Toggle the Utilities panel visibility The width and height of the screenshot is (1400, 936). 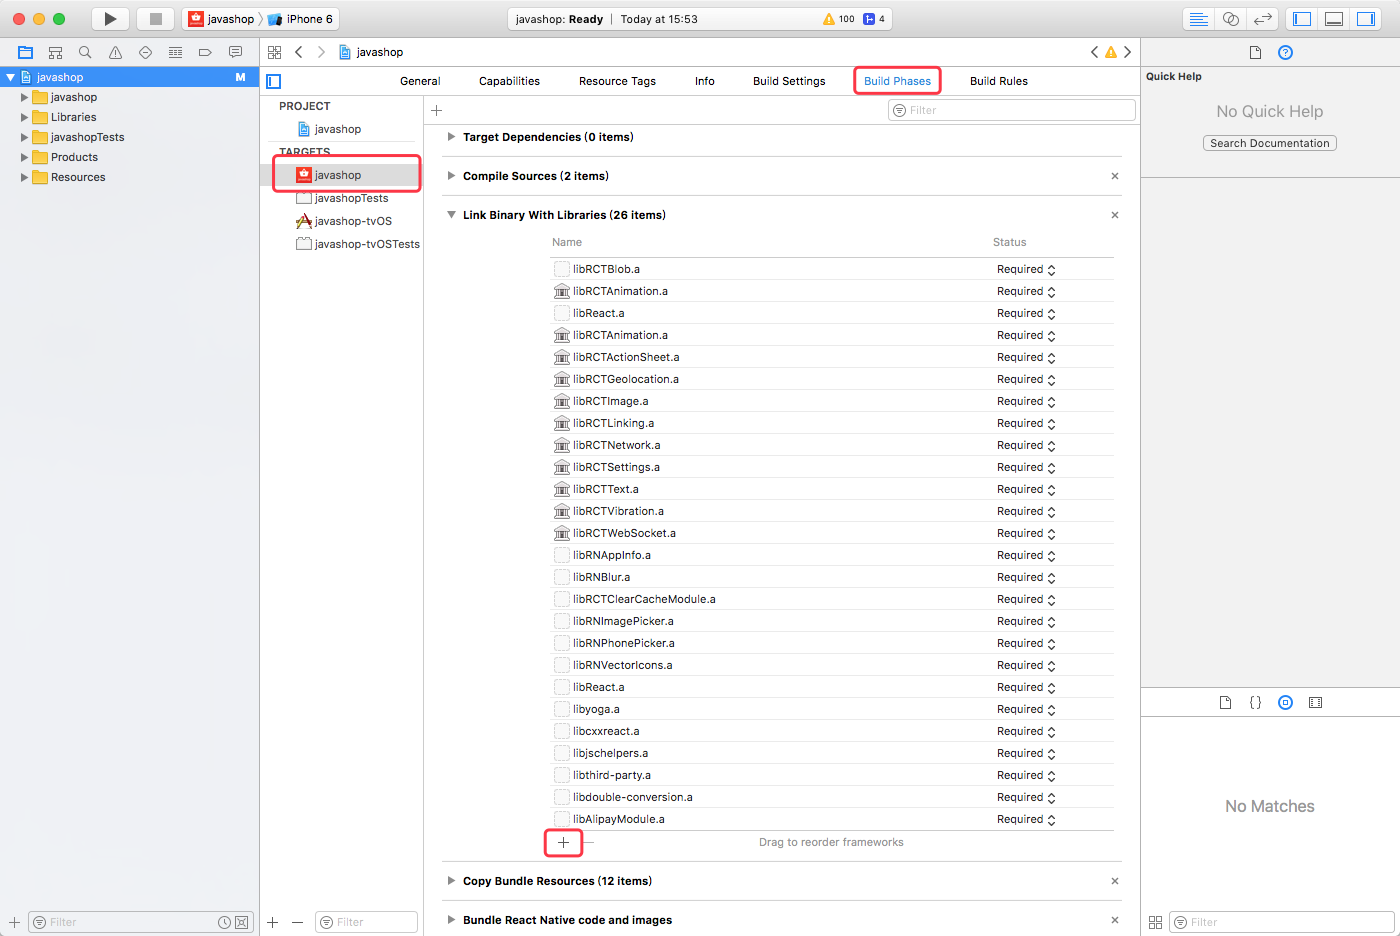point(1366,19)
